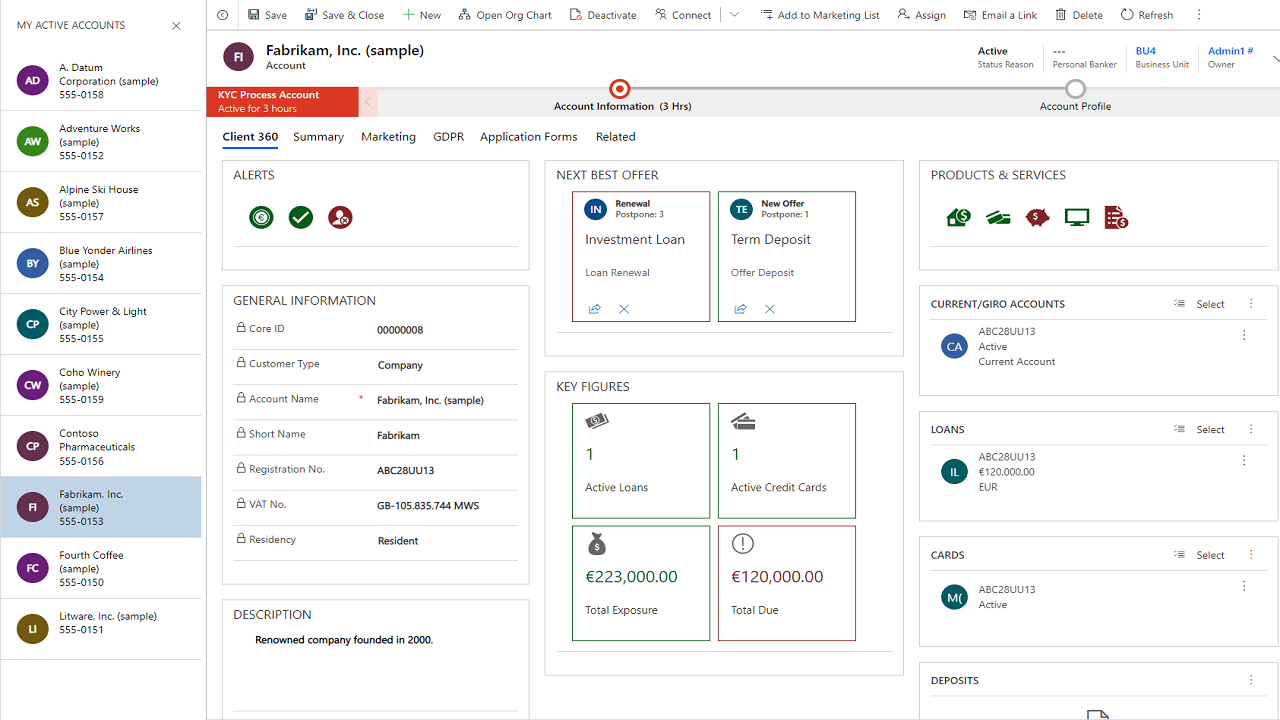Screen dimensions: 1280x720
Task: Click the house loan icon in Products & Services
Action: coord(958,218)
